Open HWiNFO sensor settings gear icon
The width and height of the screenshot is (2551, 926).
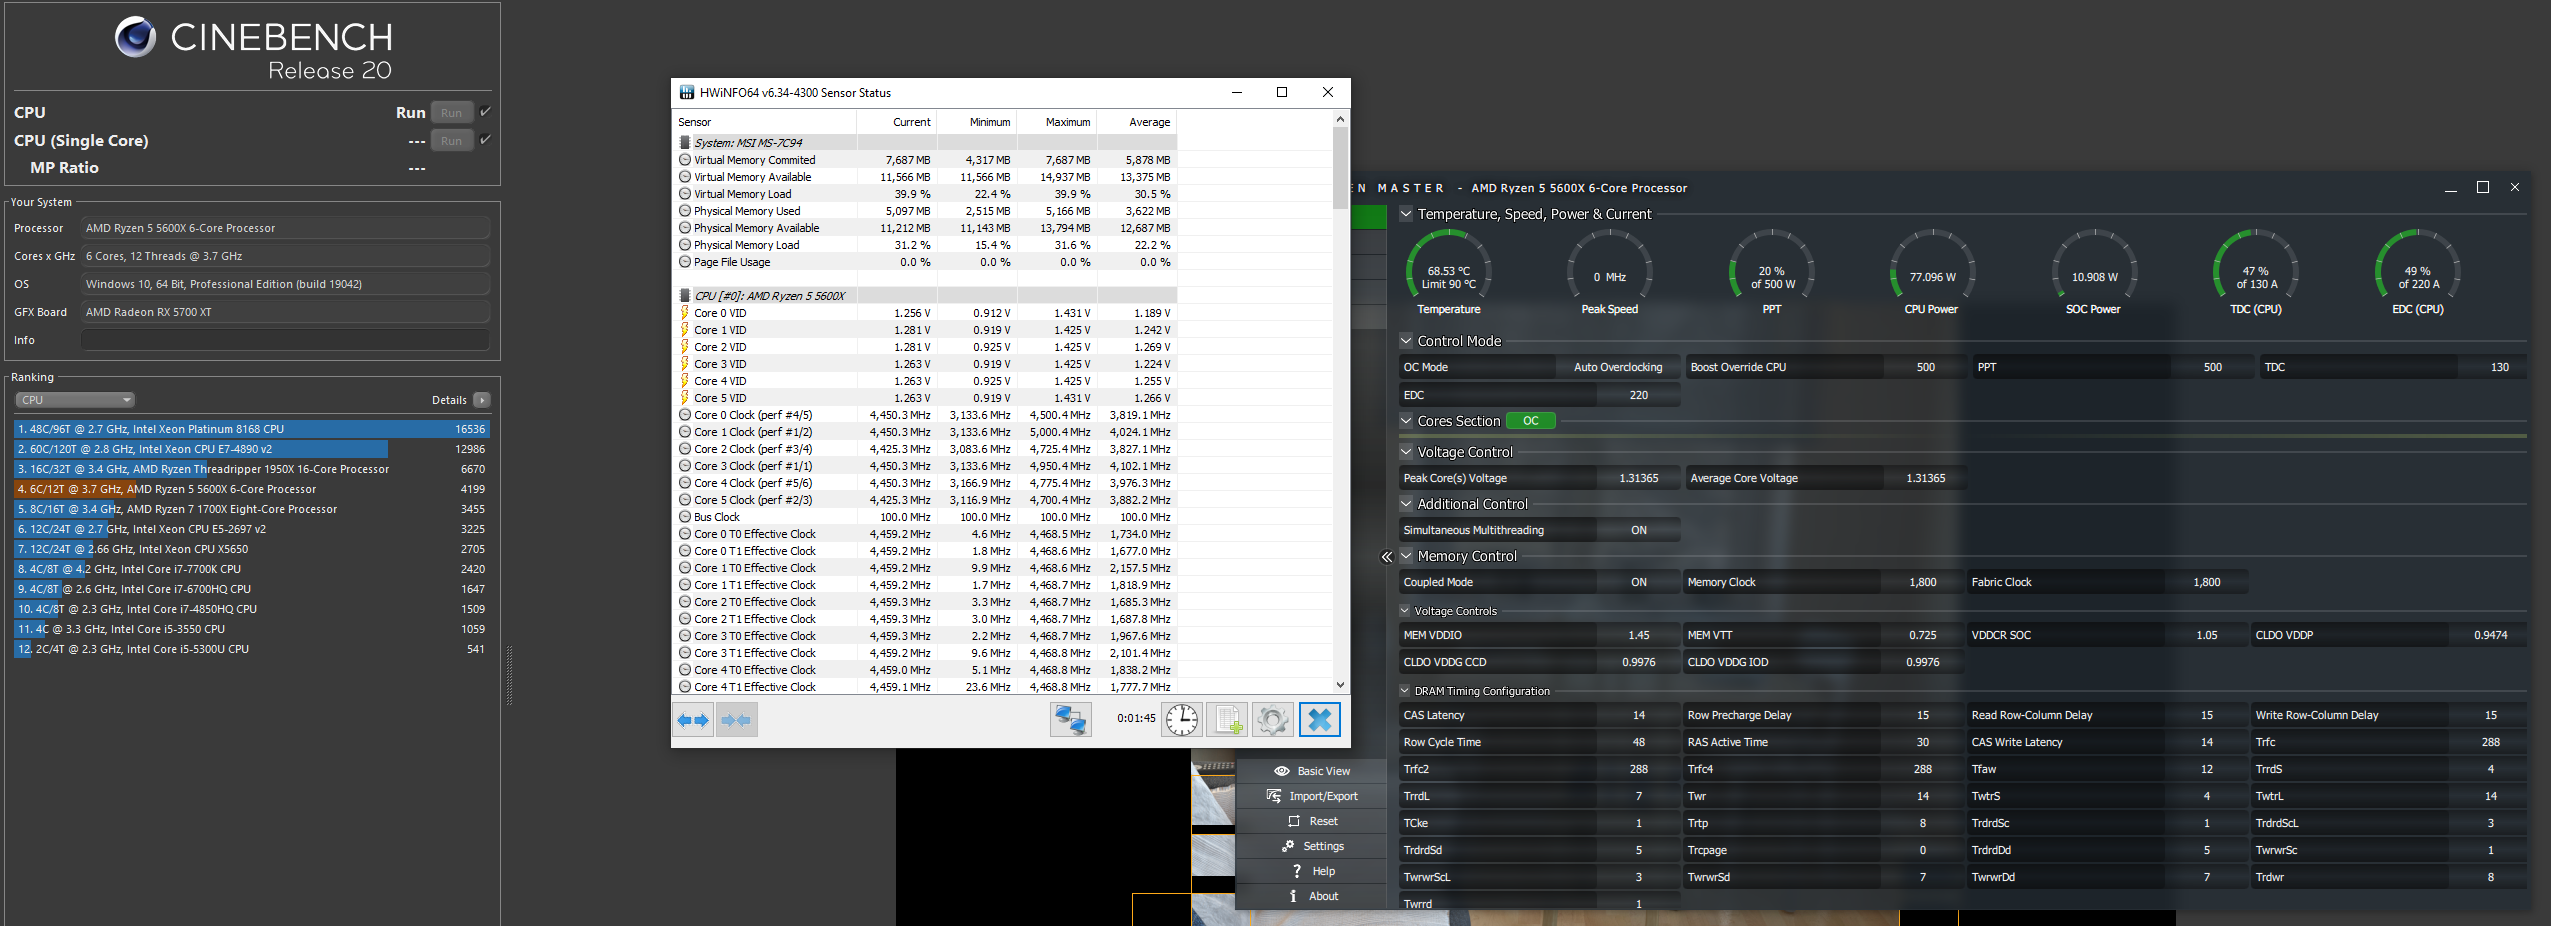[1273, 720]
